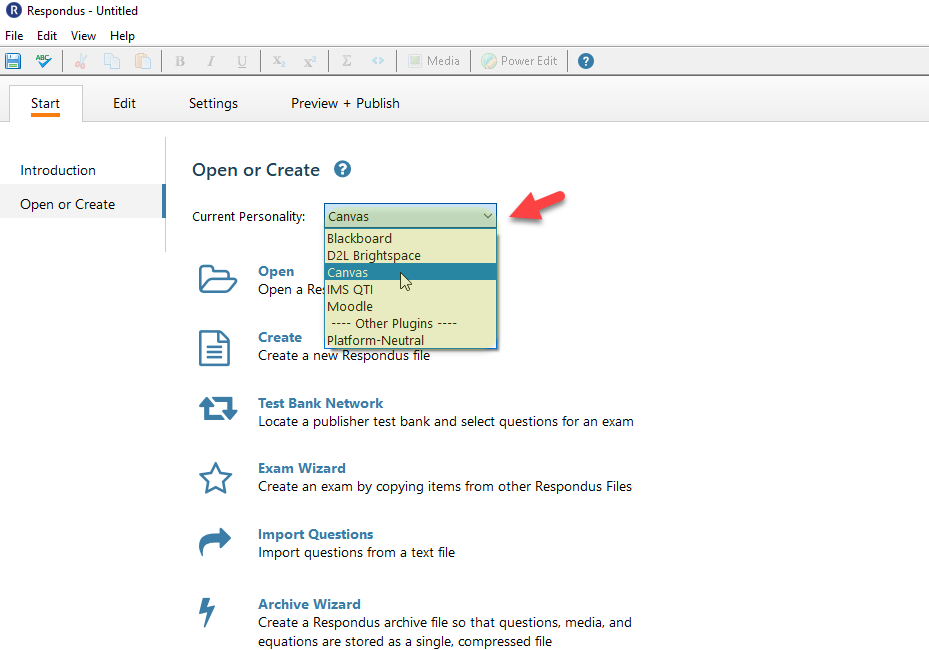
Task: Apply superscript formatting icon
Action: point(310,61)
